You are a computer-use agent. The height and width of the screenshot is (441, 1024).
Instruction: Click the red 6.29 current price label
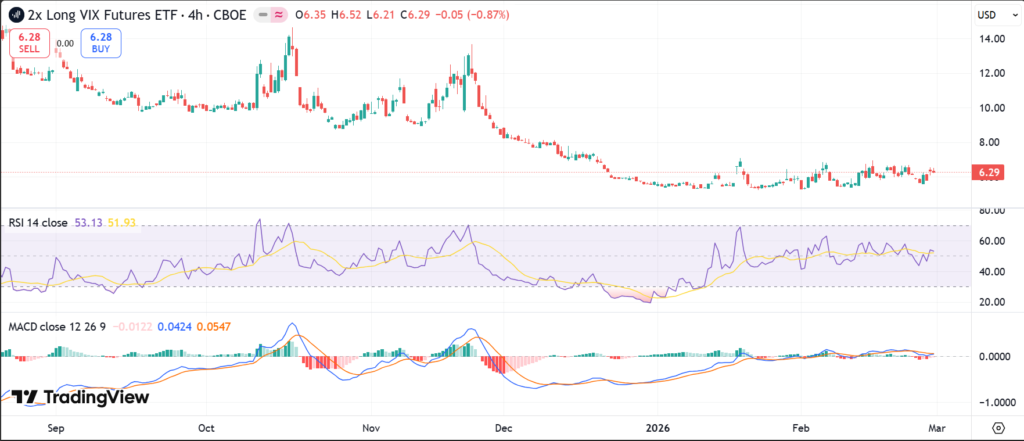coord(986,172)
